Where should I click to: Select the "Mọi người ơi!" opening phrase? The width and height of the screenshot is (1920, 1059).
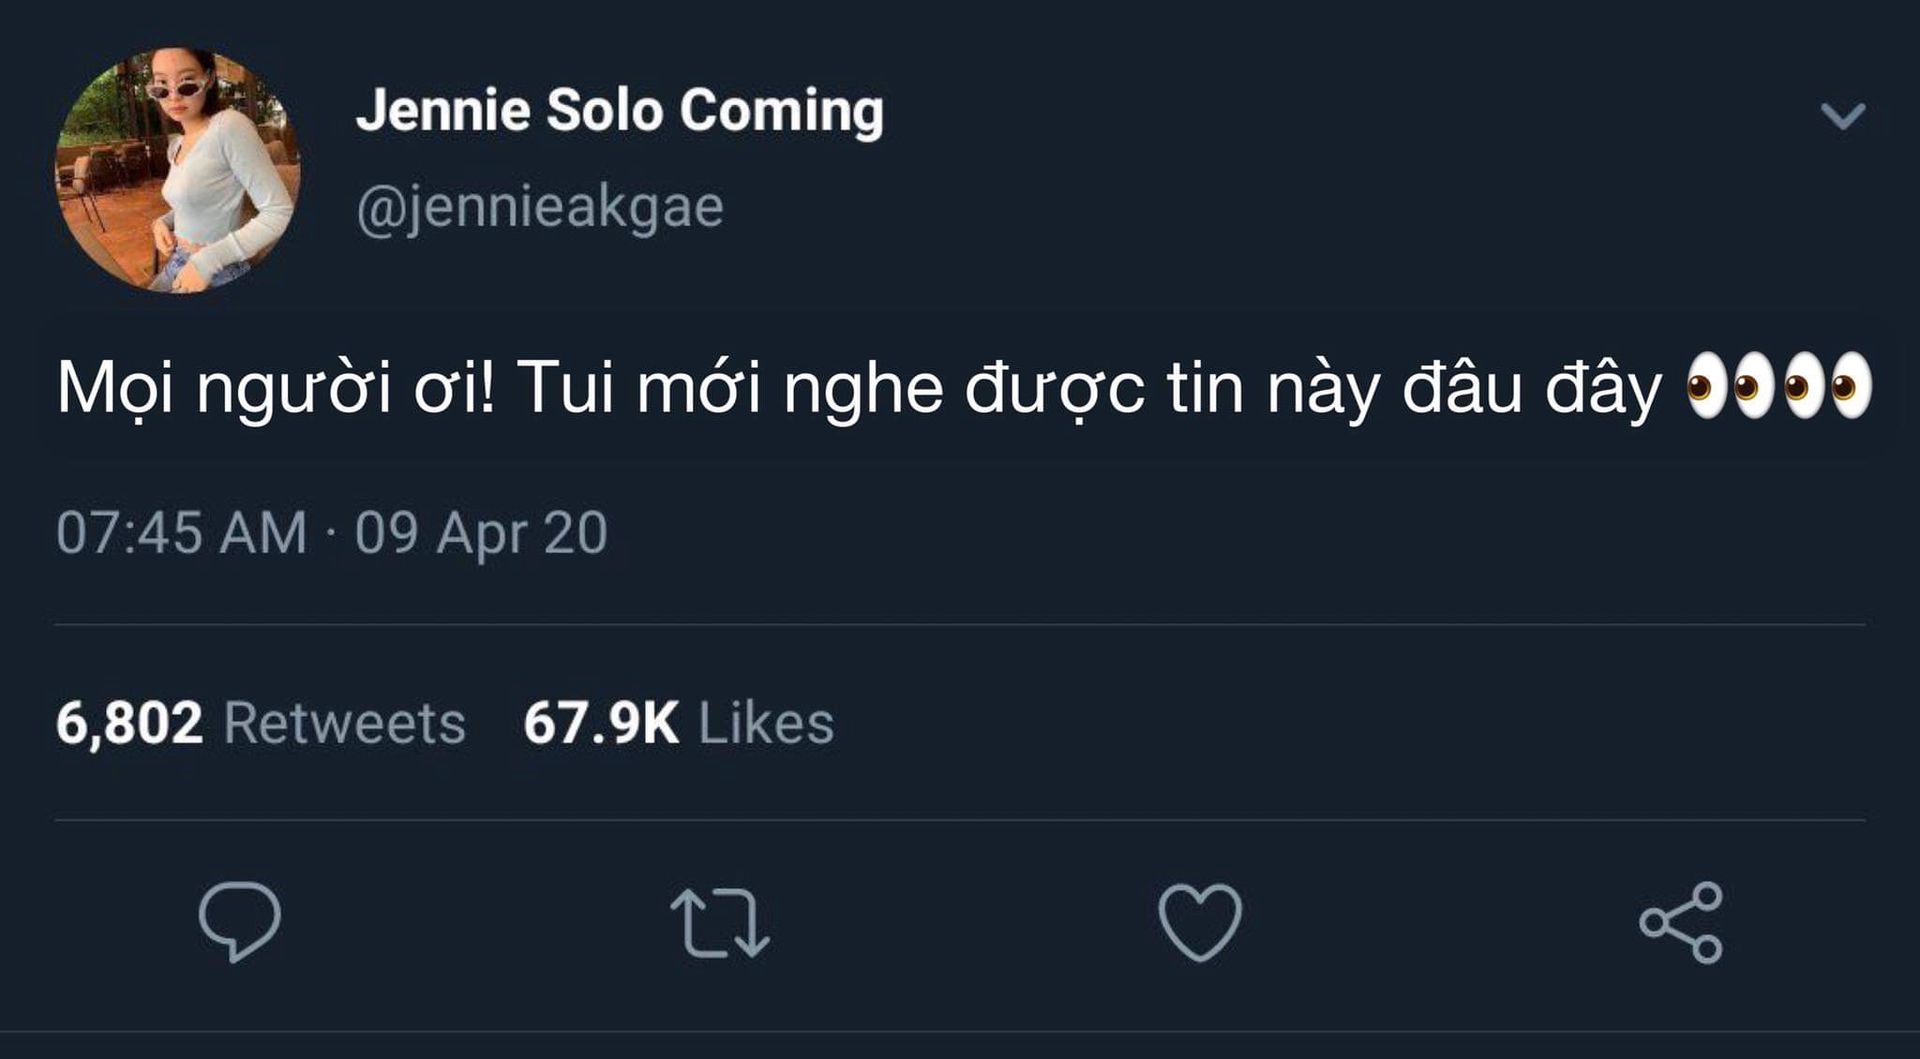click(275, 388)
